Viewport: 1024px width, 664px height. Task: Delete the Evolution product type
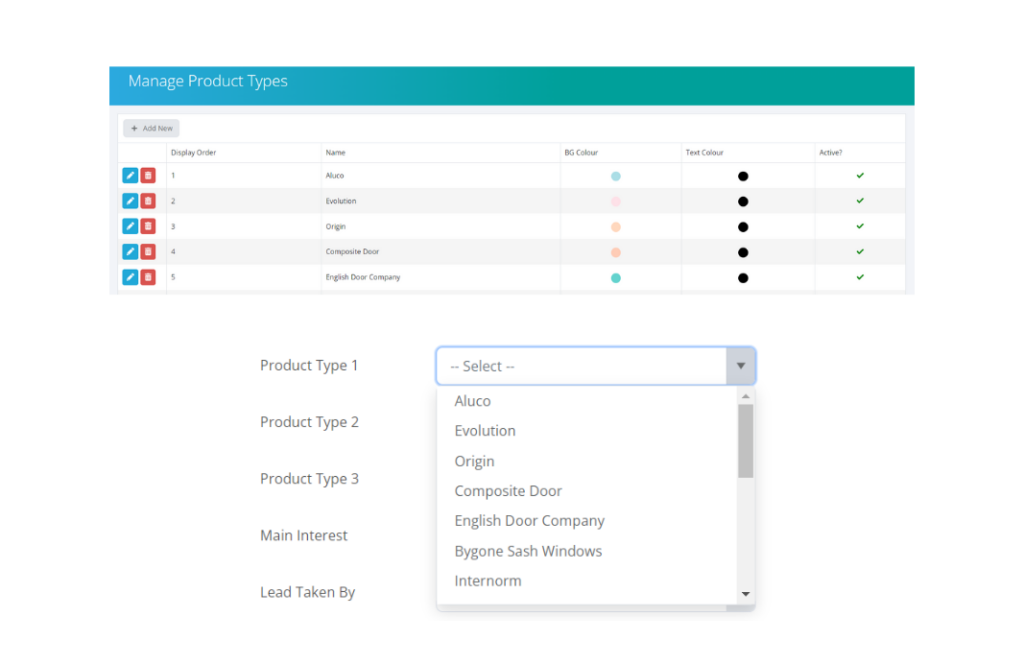(148, 201)
